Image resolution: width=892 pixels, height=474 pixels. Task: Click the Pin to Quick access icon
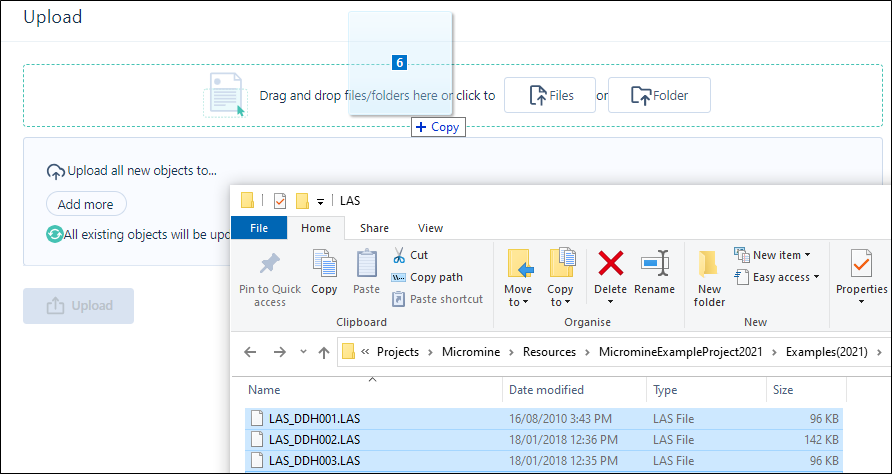(270, 265)
